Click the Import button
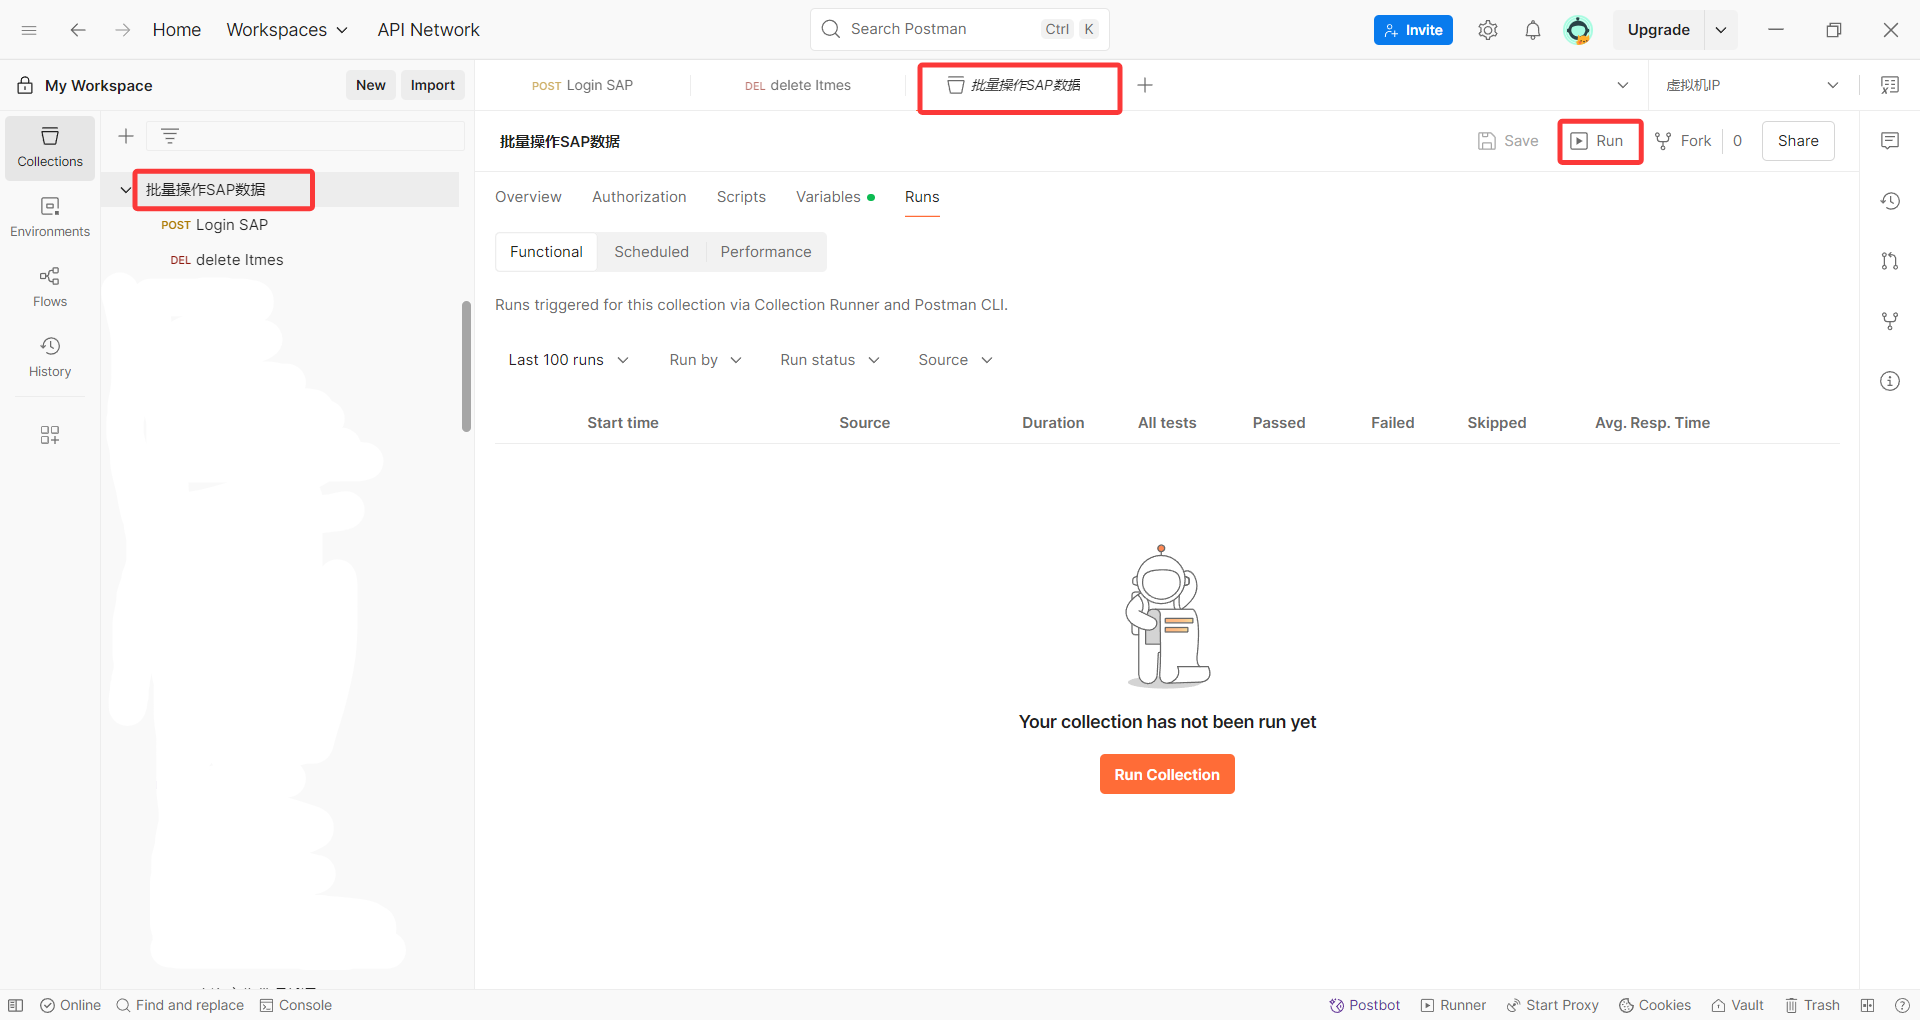The height and width of the screenshot is (1020, 1920). point(433,85)
